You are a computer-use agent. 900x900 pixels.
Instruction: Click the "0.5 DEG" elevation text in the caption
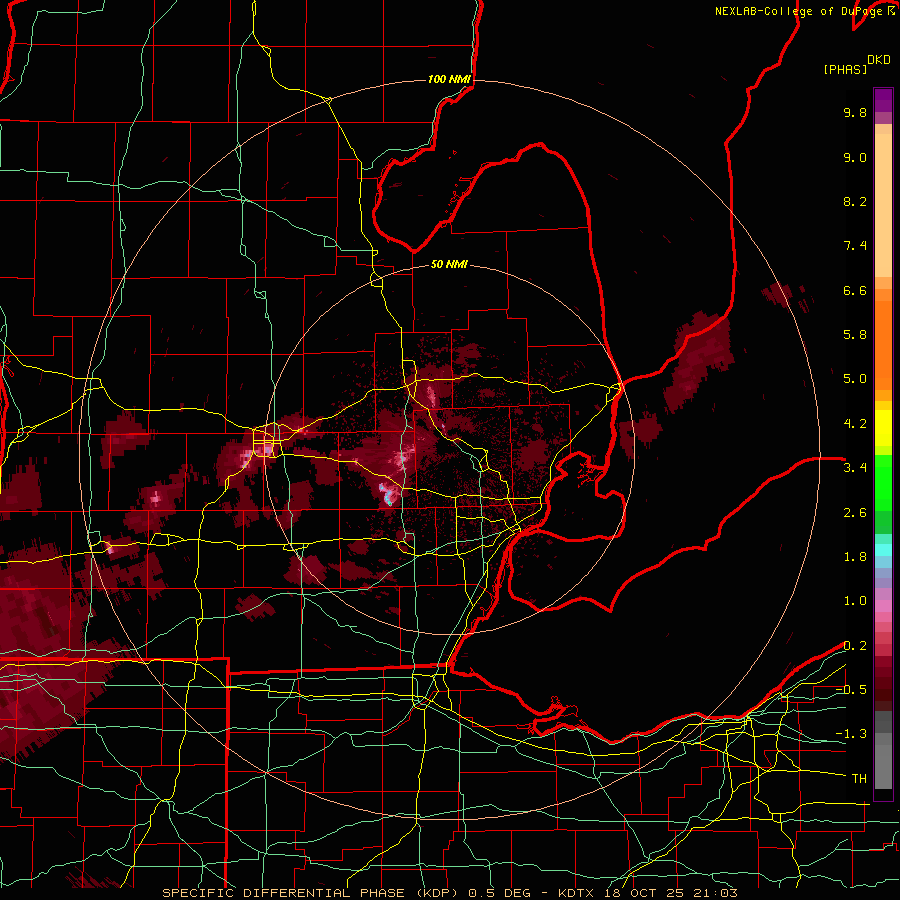[500, 893]
